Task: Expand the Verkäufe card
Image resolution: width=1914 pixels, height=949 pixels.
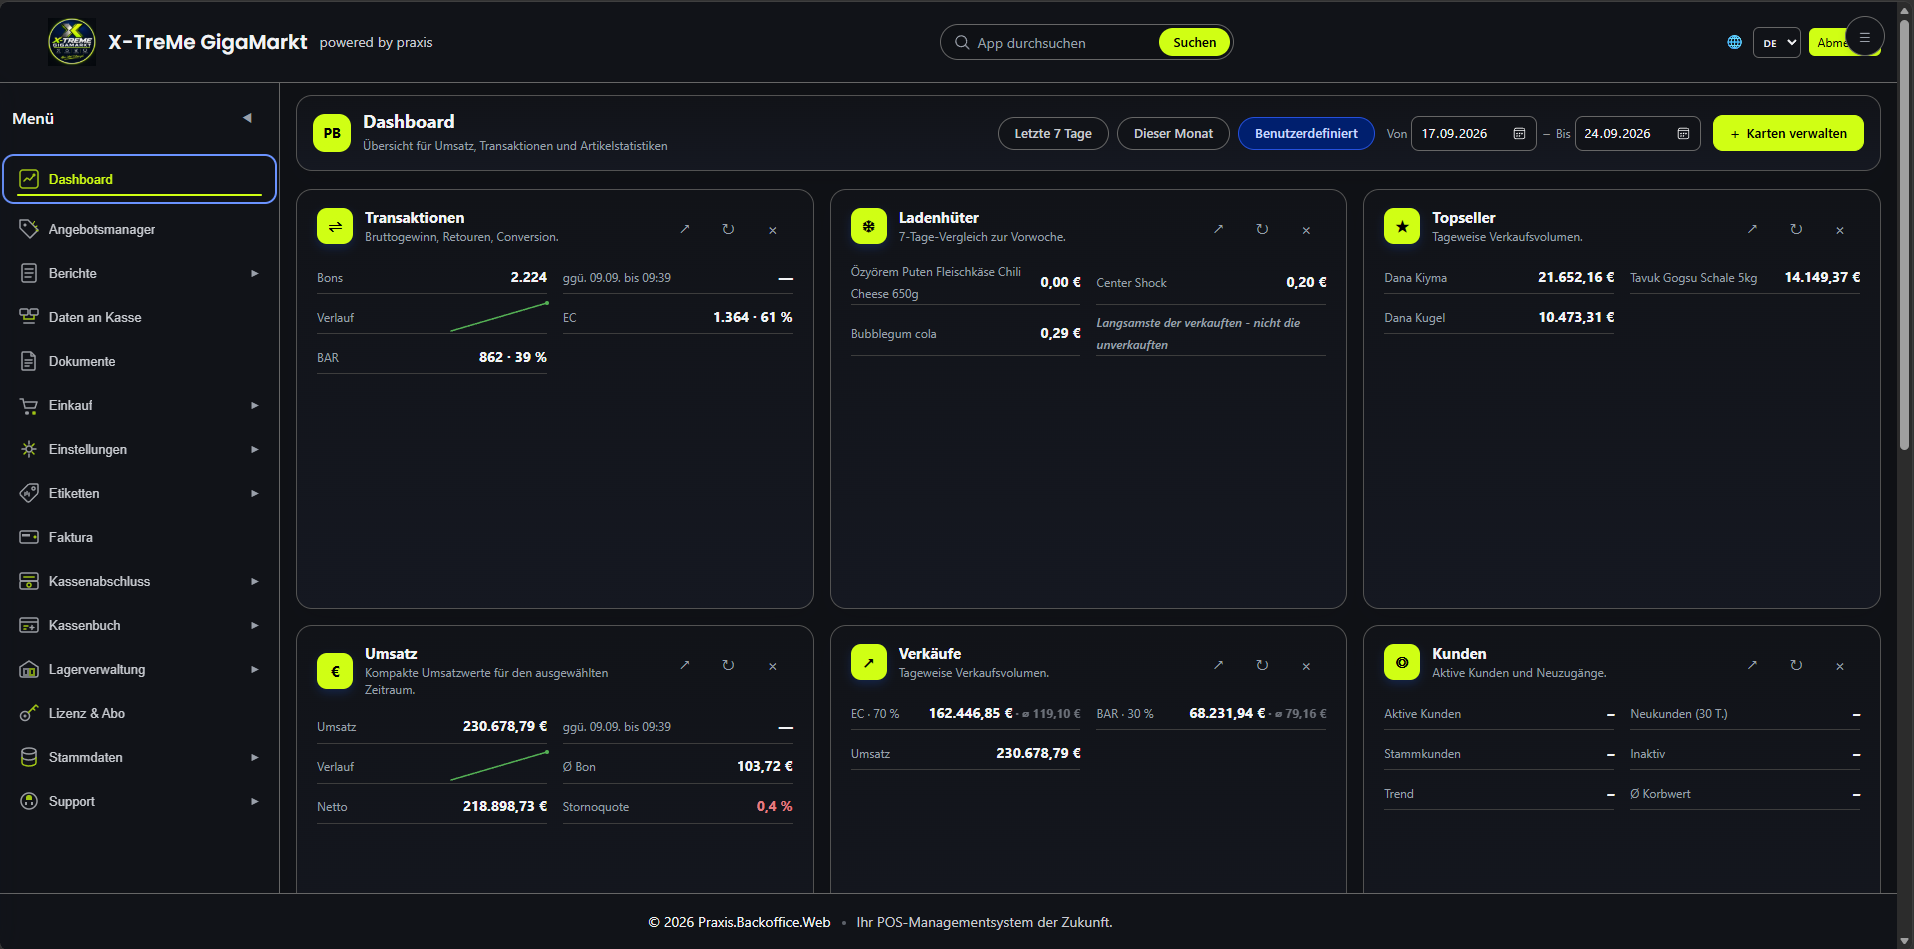Action: point(1218,665)
